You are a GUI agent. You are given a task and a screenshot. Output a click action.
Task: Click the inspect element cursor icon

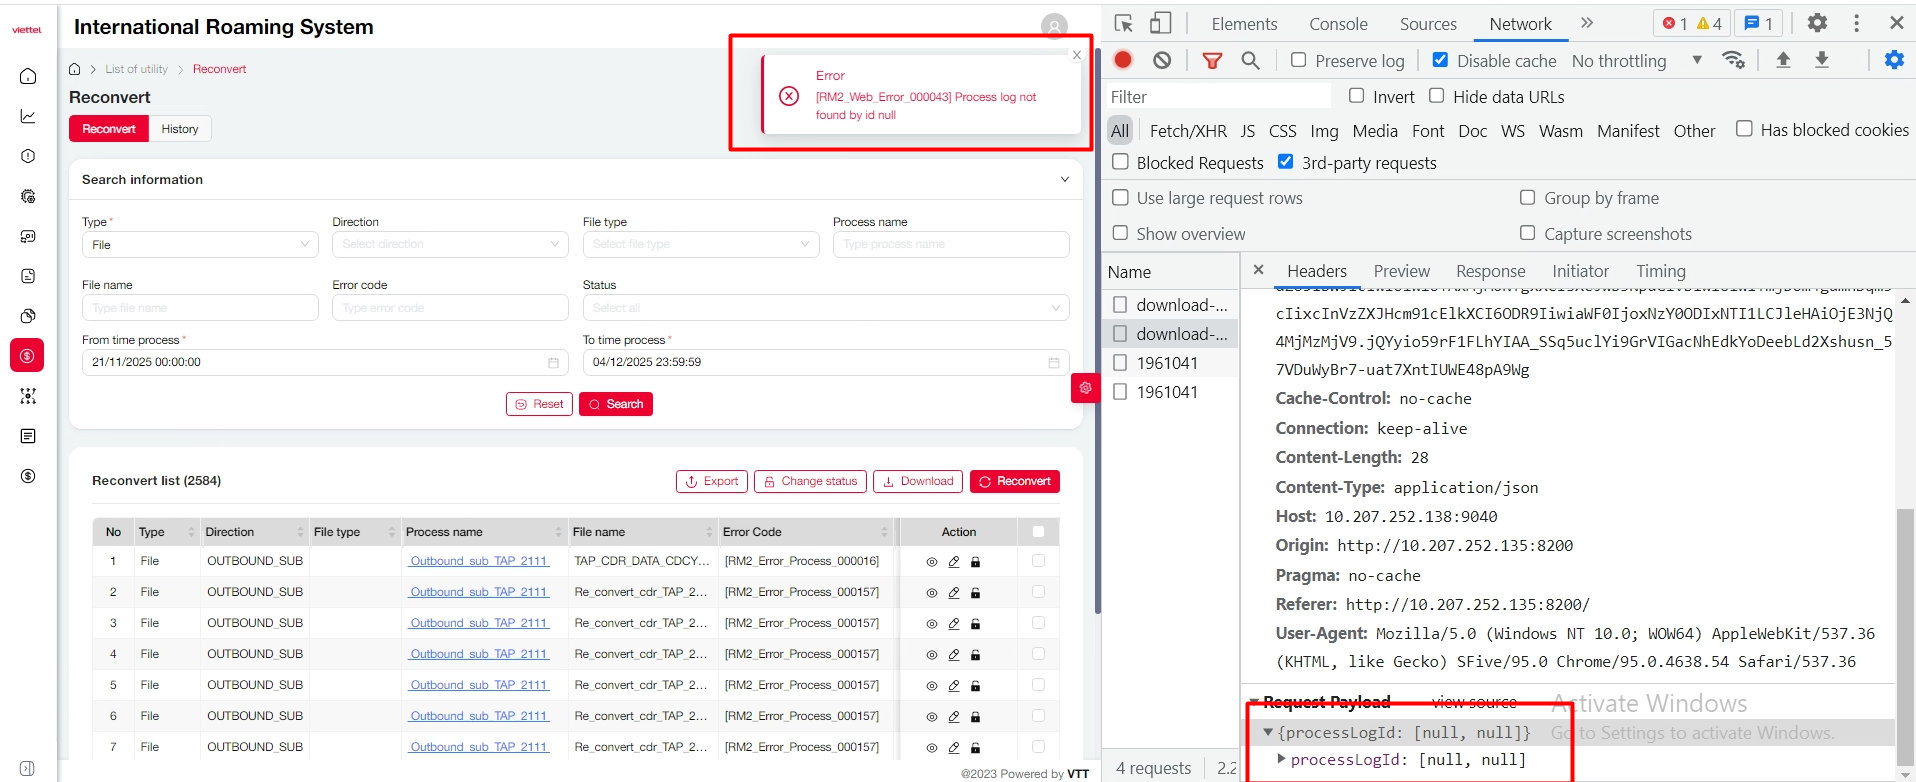coord(1124,23)
